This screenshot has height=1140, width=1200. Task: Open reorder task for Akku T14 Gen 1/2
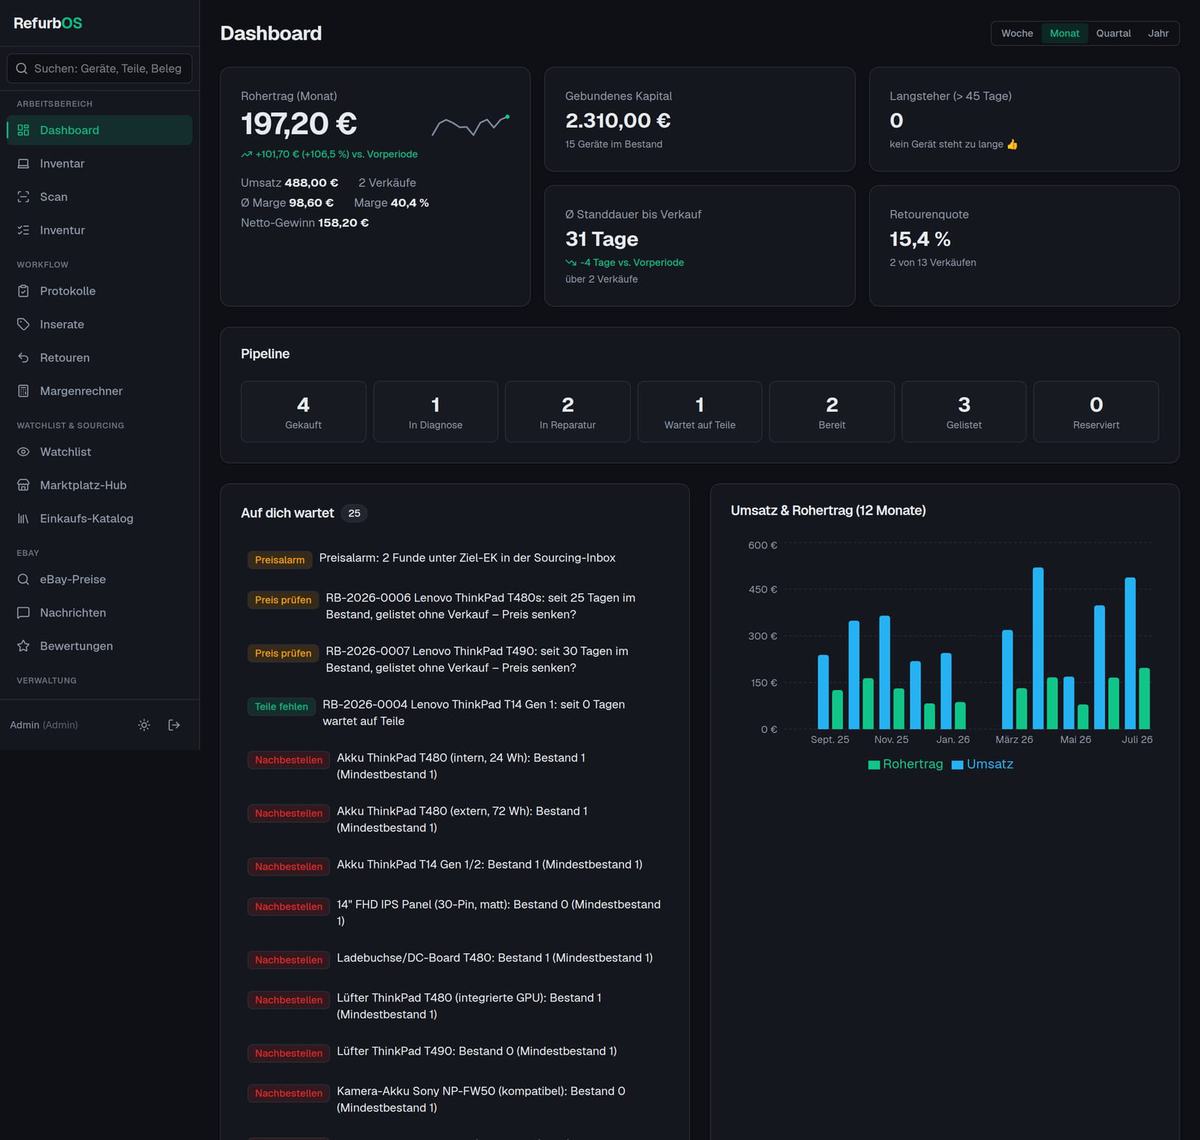tap(455, 865)
